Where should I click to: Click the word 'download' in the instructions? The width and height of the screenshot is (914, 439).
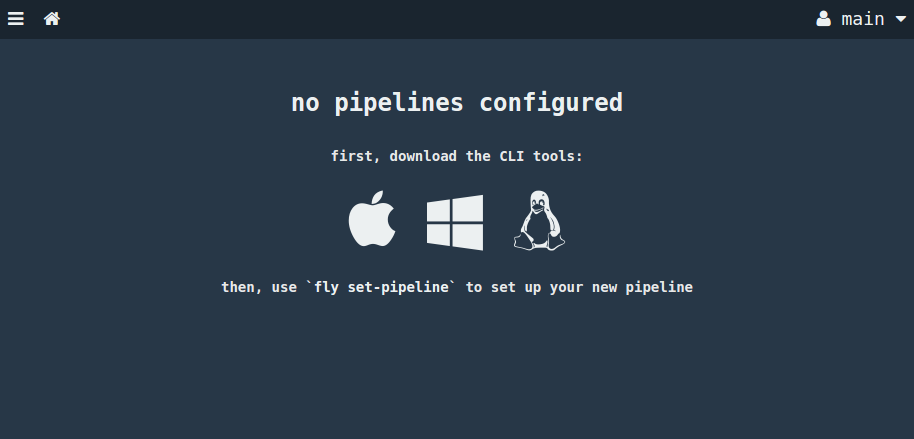tap(423, 156)
